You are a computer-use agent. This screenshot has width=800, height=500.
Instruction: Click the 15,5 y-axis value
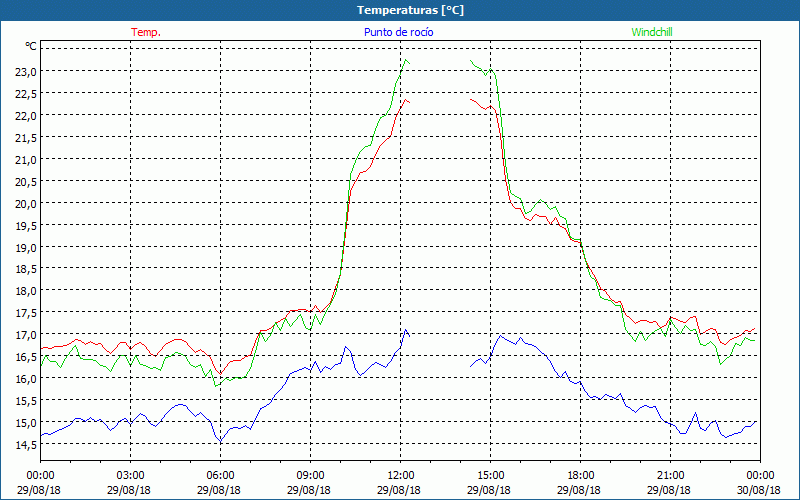coord(26,401)
